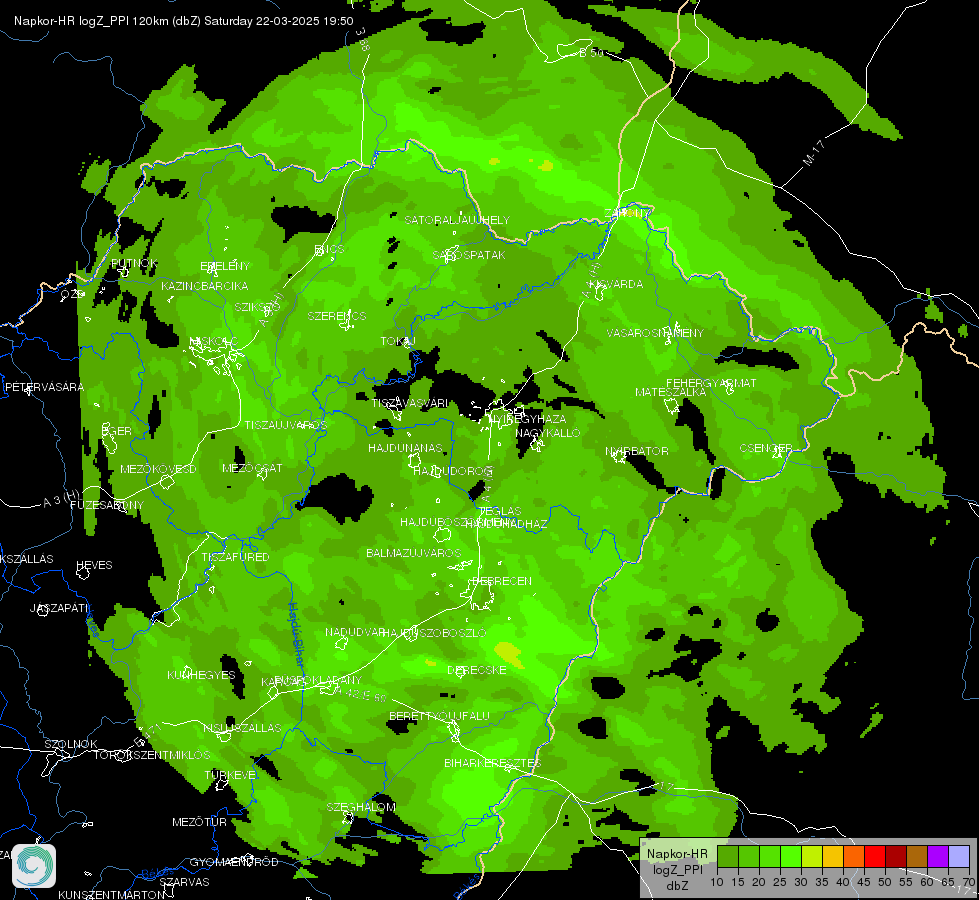979x900 pixels.
Task: Click the MEZOCSAT city label
Action: point(252,468)
